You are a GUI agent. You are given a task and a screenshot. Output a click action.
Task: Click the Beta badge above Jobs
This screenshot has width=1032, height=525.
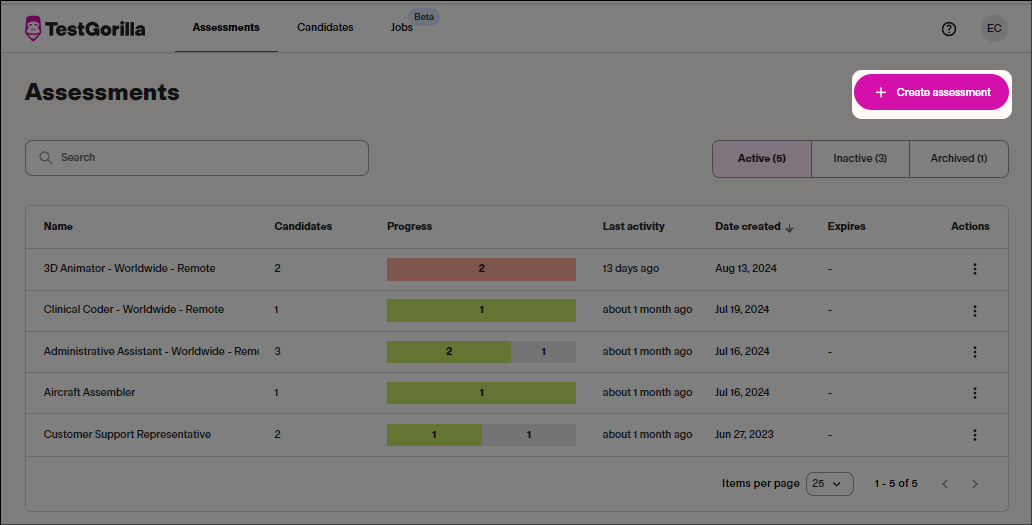424,16
